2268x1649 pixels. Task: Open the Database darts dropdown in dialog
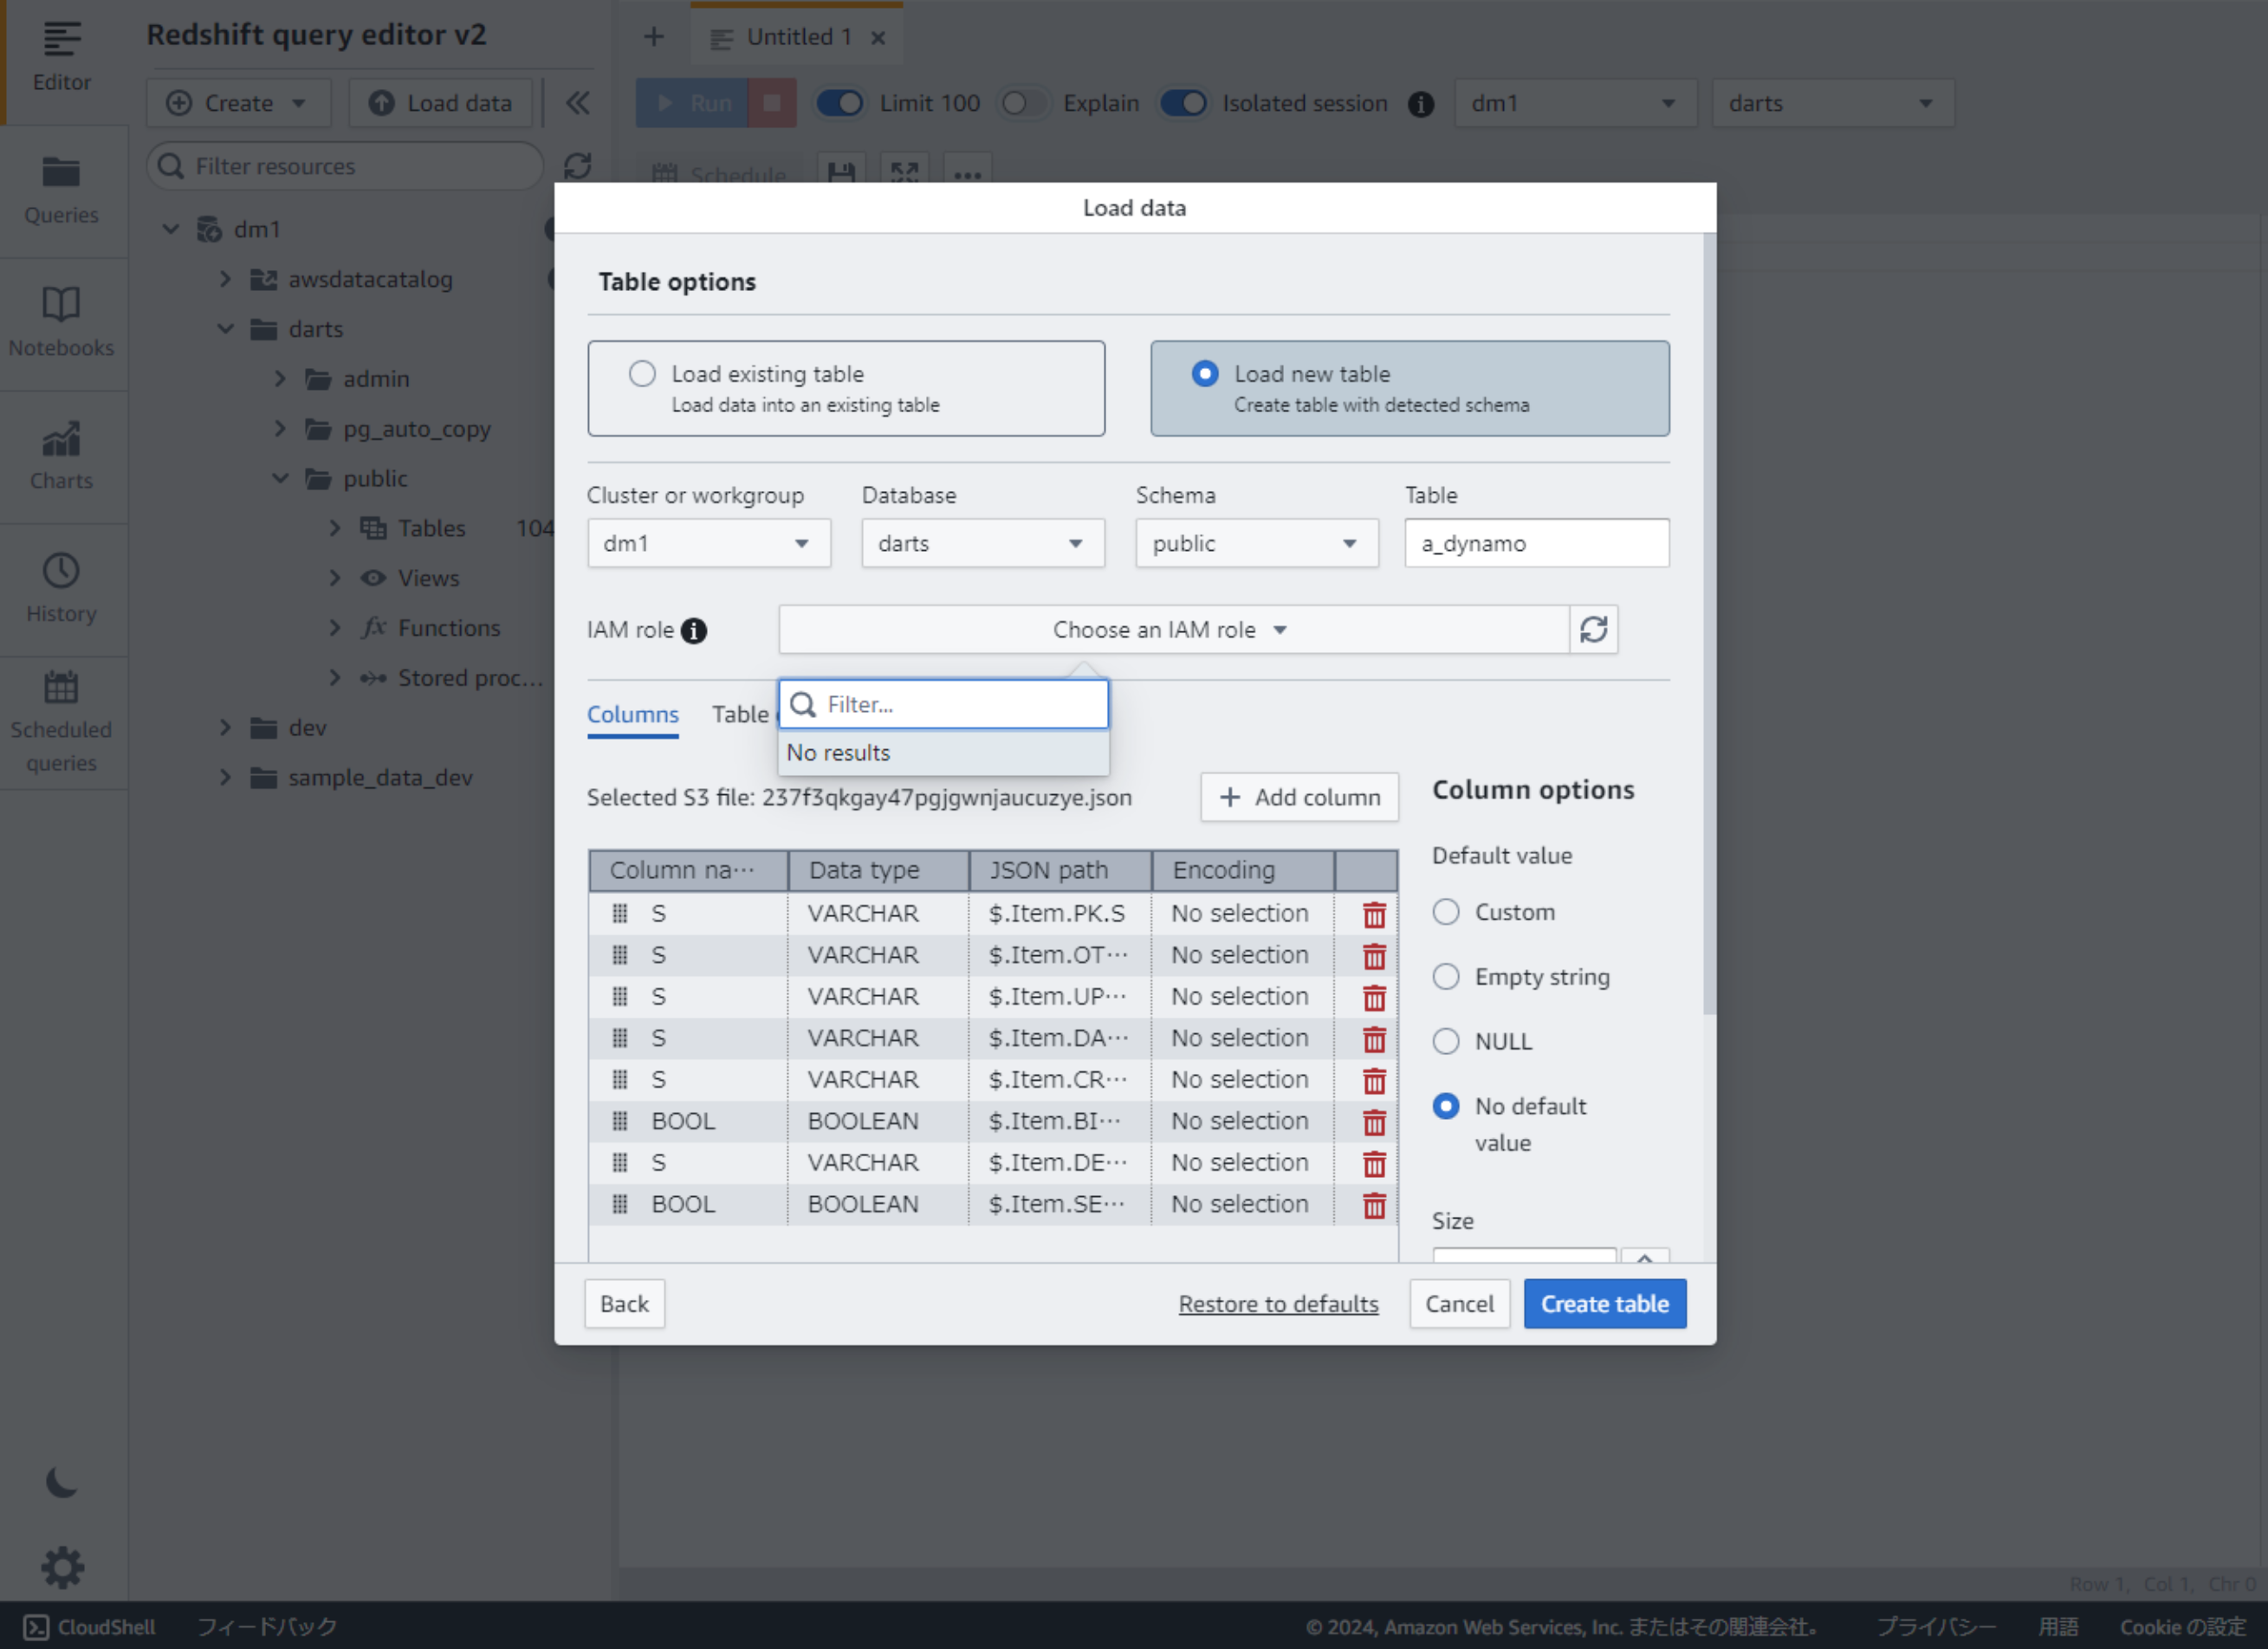982,543
